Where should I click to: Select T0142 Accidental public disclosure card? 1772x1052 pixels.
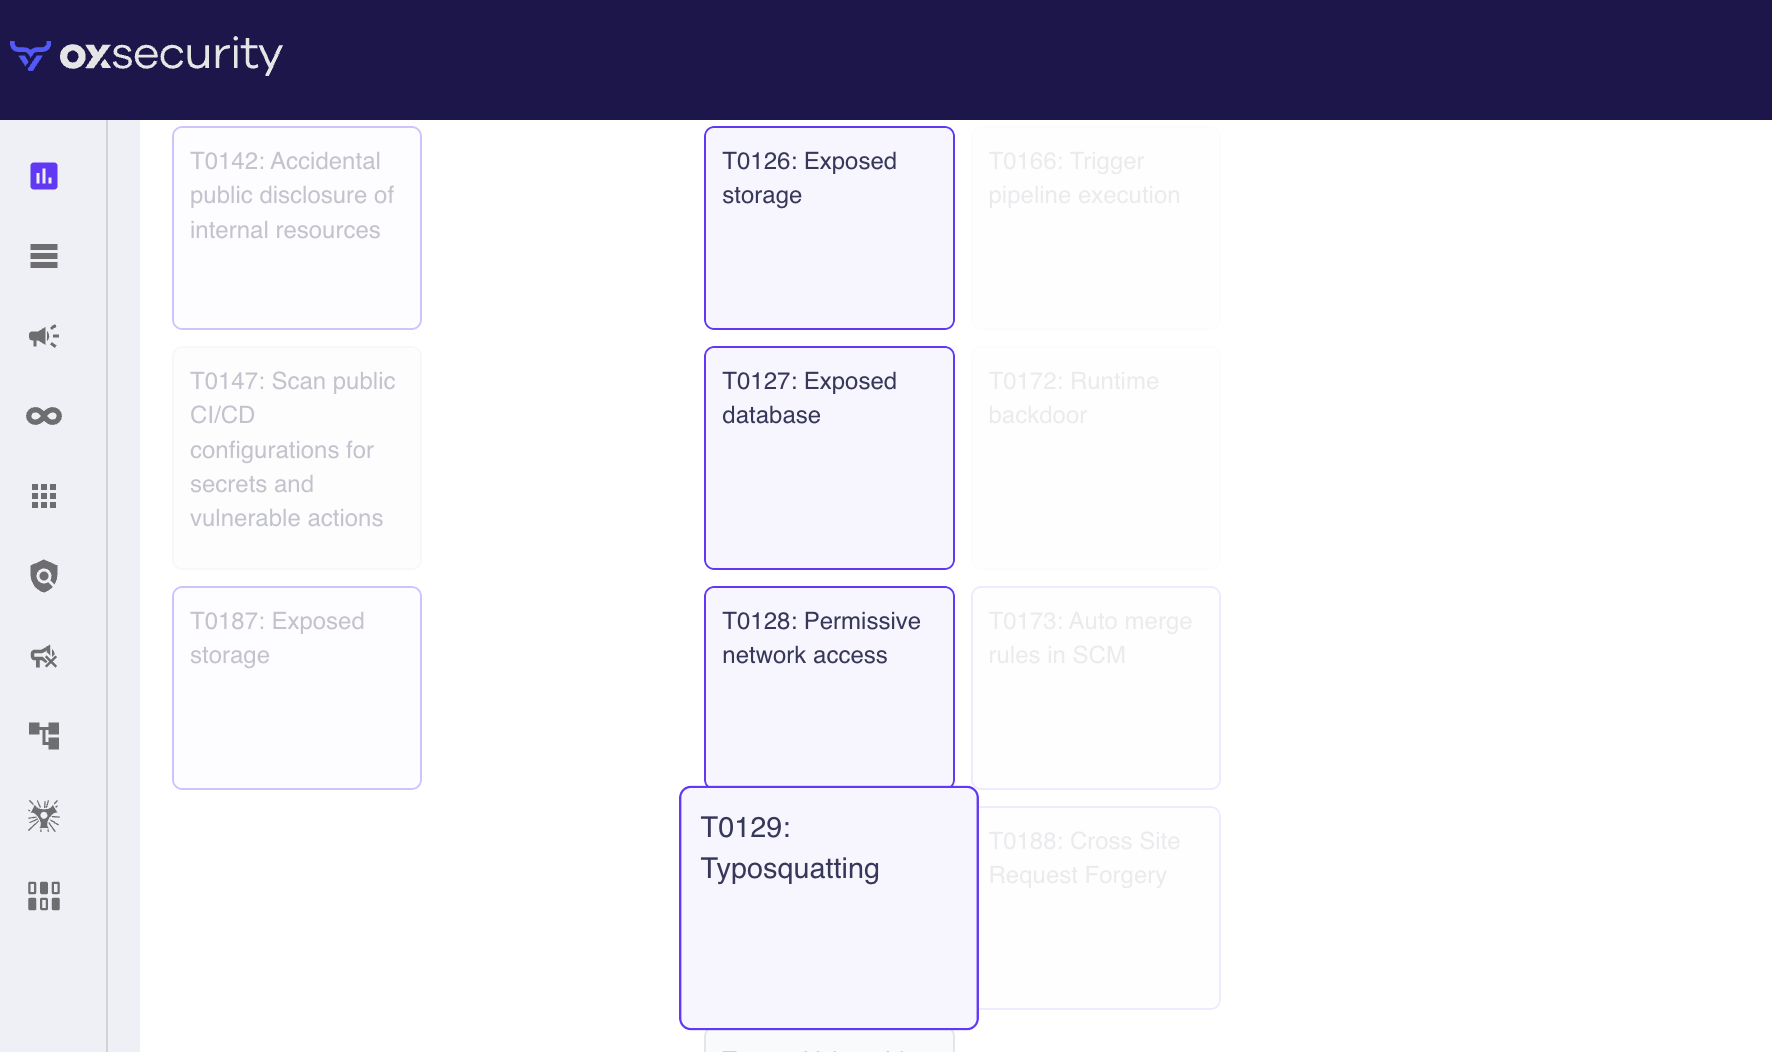[x=297, y=228]
